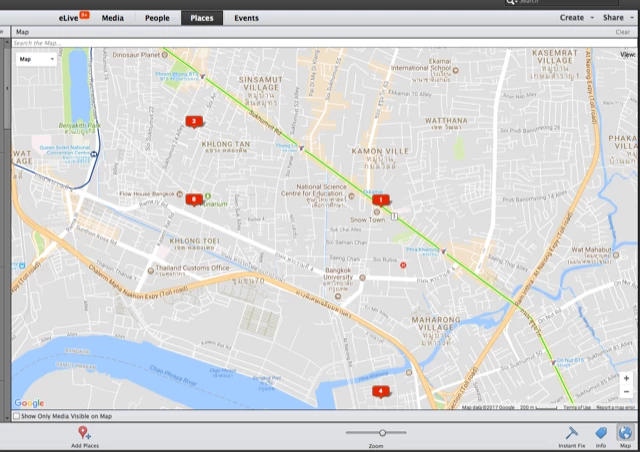This screenshot has height=452, width=640.
Task: Click the Google logo on map
Action: pyautogui.click(x=29, y=403)
